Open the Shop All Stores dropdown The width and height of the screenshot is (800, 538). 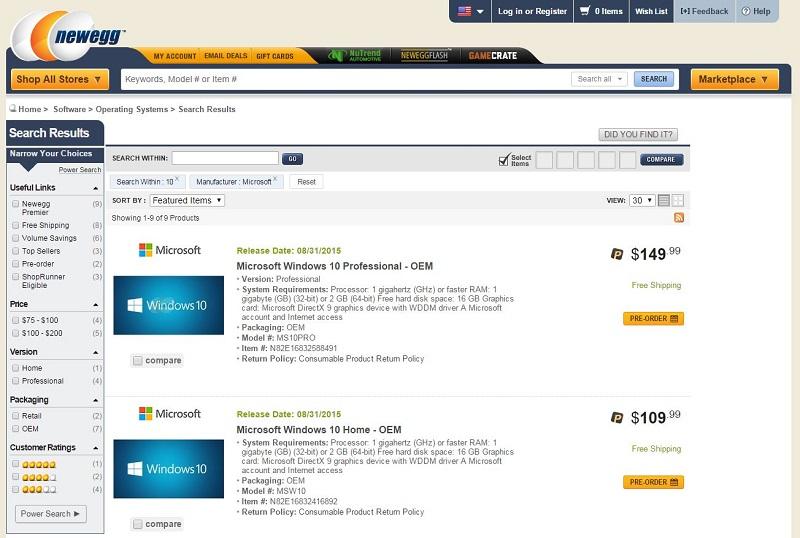pyautogui.click(x=60, y=80)
